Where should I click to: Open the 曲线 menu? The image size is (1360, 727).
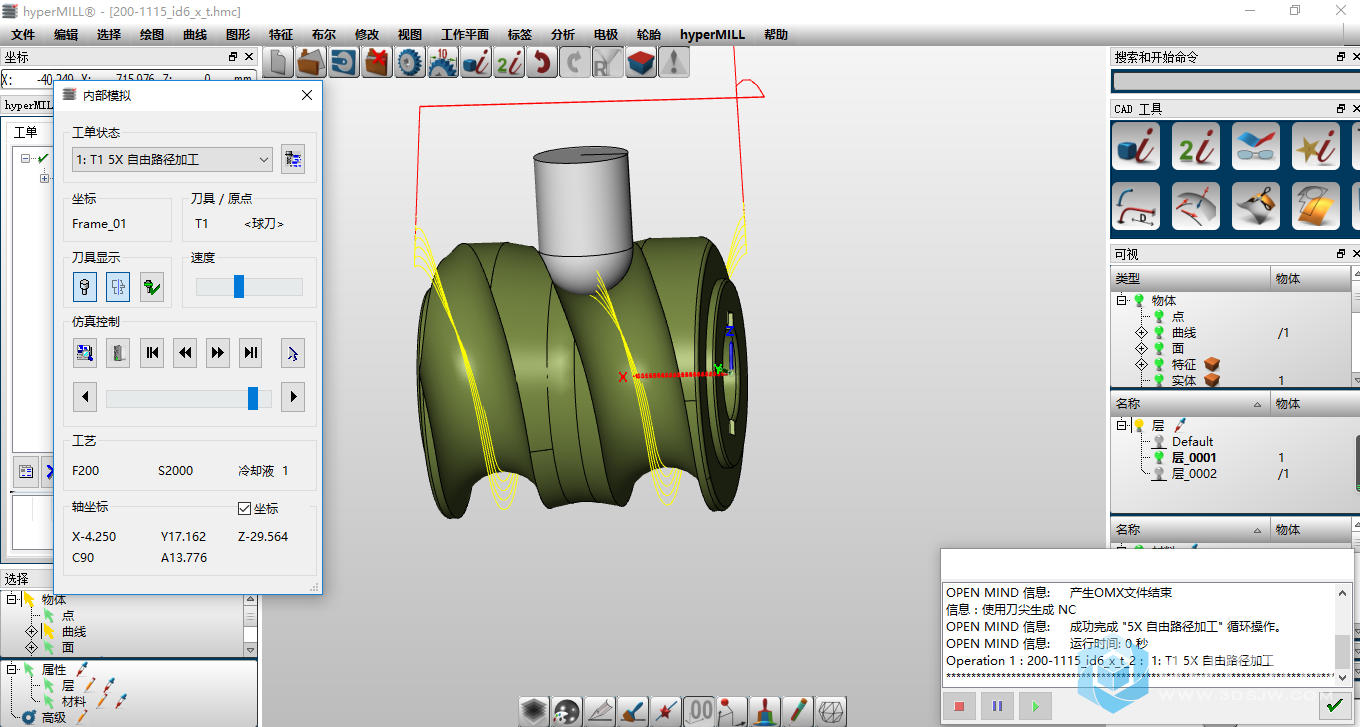coord(195,34)
